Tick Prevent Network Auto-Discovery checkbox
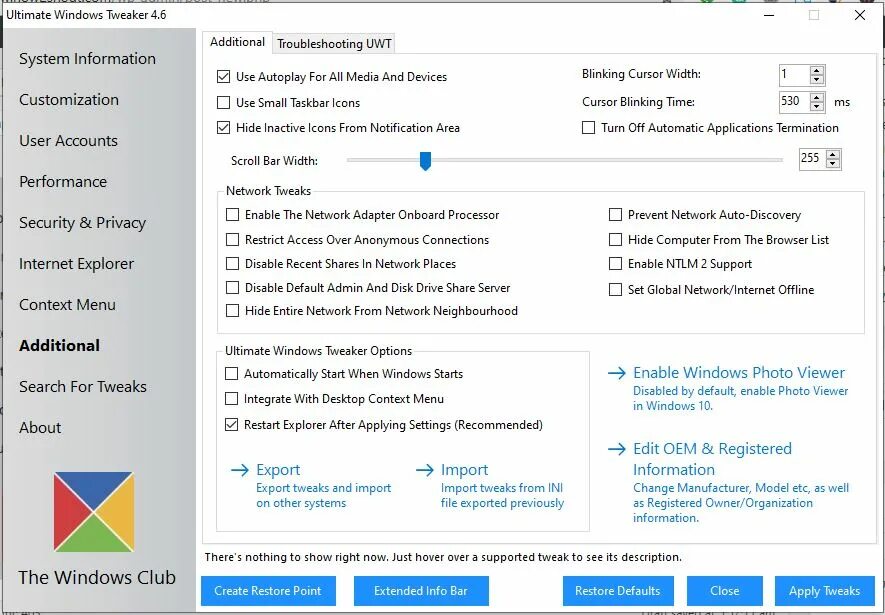 tap(616, 215)
